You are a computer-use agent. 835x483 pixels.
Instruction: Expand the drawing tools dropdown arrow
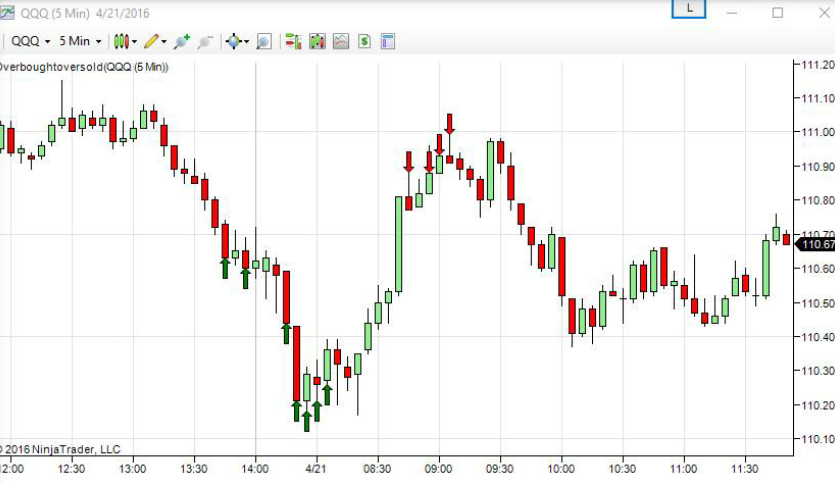[x=163, y=42]
